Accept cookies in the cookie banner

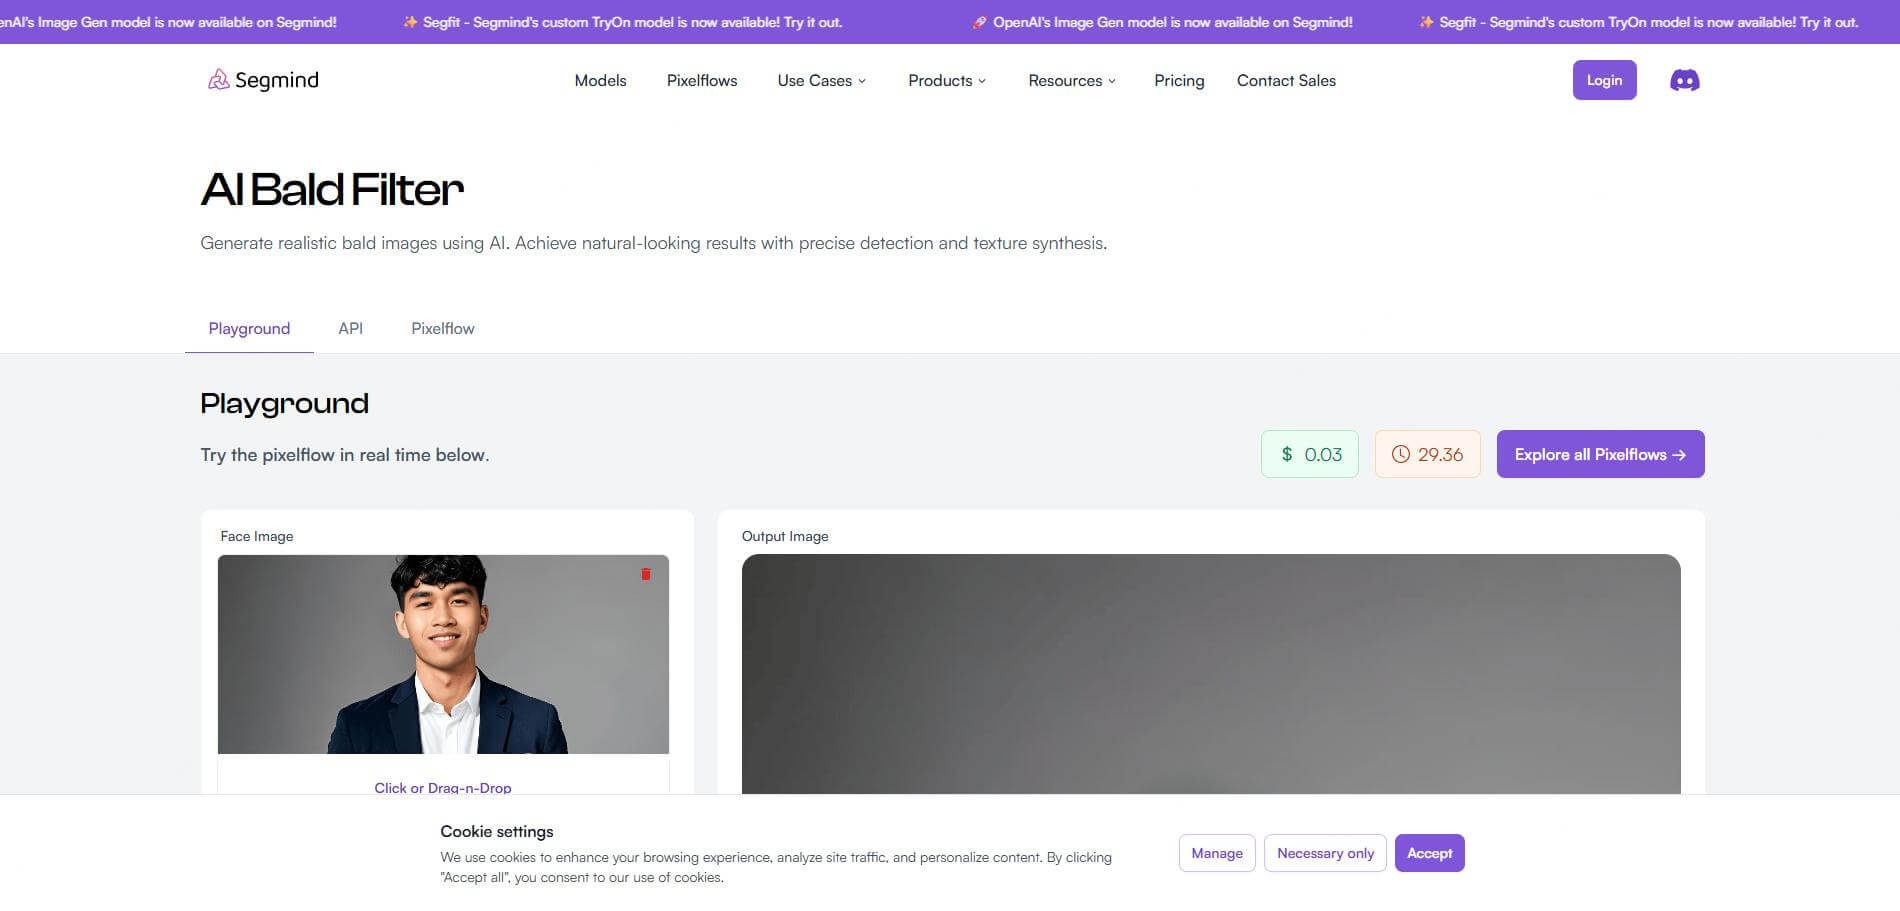pyautogui.click(x=1429, y=853)
